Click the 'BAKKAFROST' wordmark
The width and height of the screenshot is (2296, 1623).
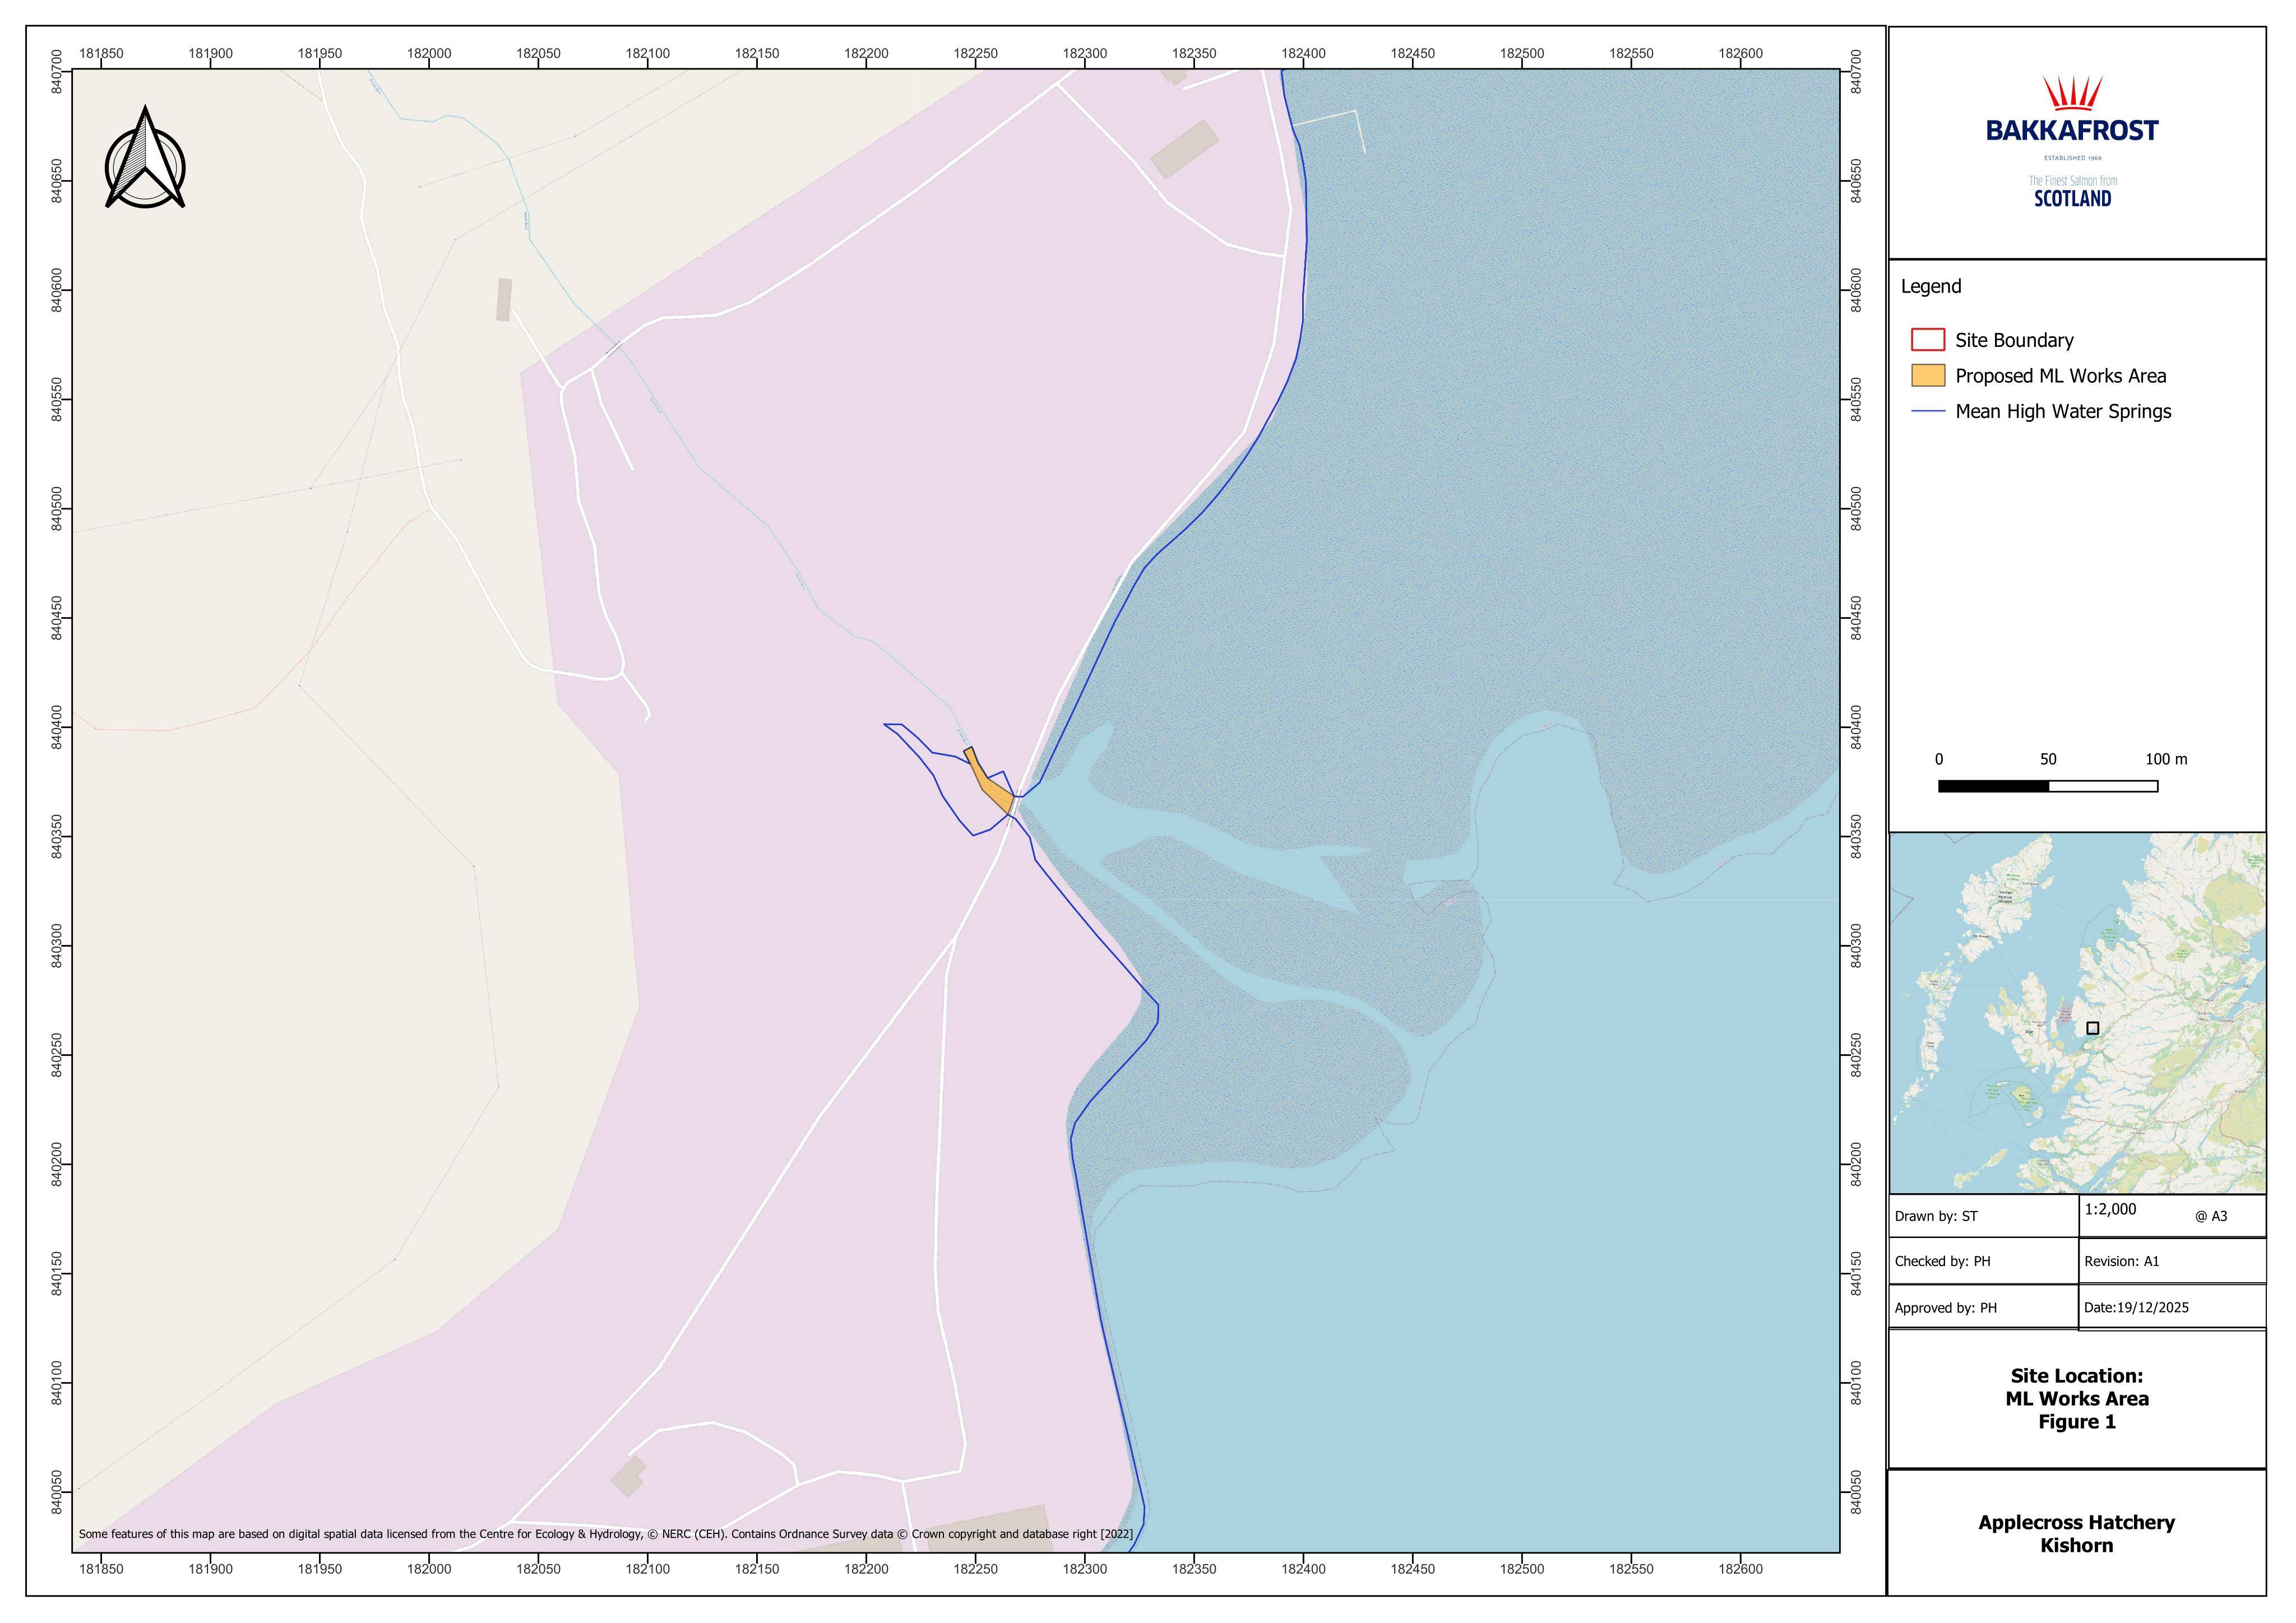click(2072, 130)
